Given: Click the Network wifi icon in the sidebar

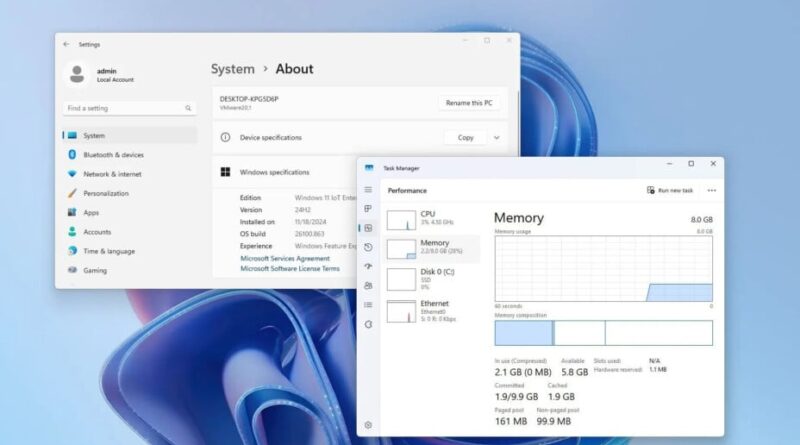Looking at the screenshot, I should tap(72, 174).
